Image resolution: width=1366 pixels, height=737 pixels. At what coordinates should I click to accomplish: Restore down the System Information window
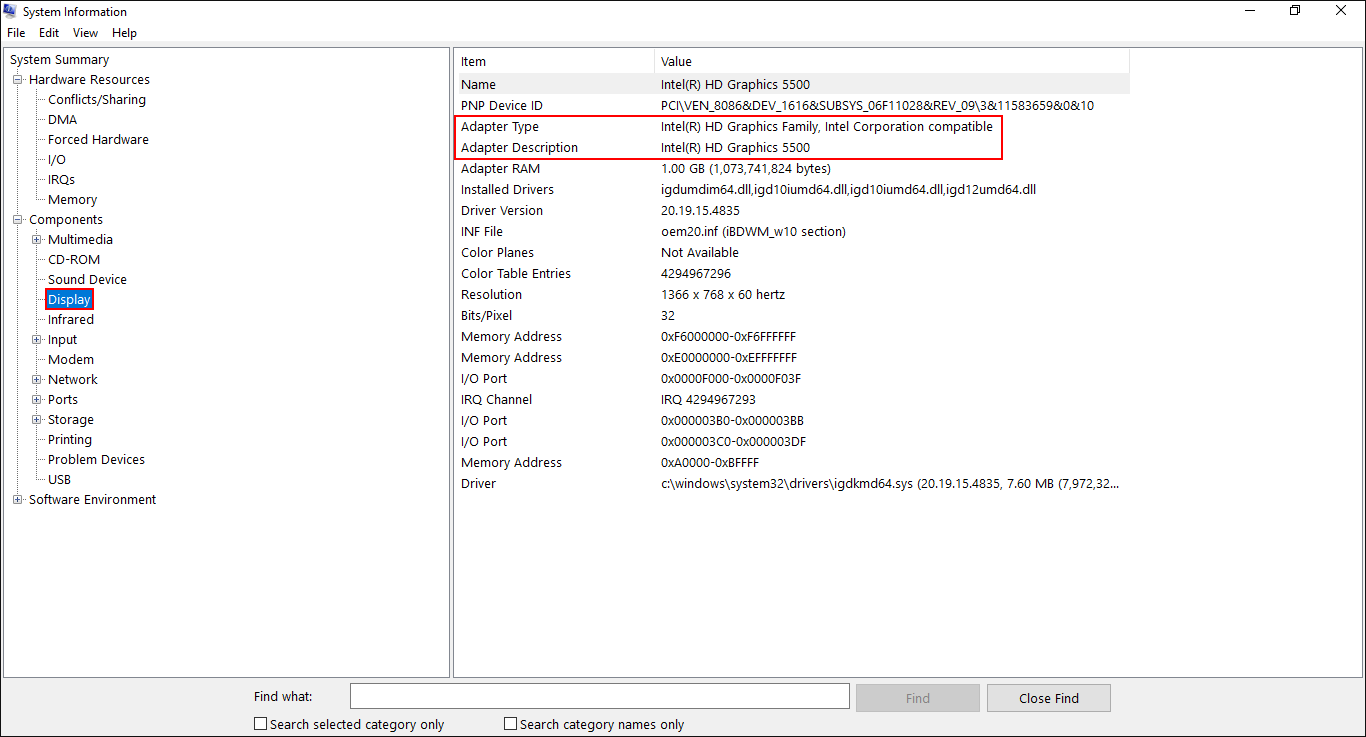1295,11
